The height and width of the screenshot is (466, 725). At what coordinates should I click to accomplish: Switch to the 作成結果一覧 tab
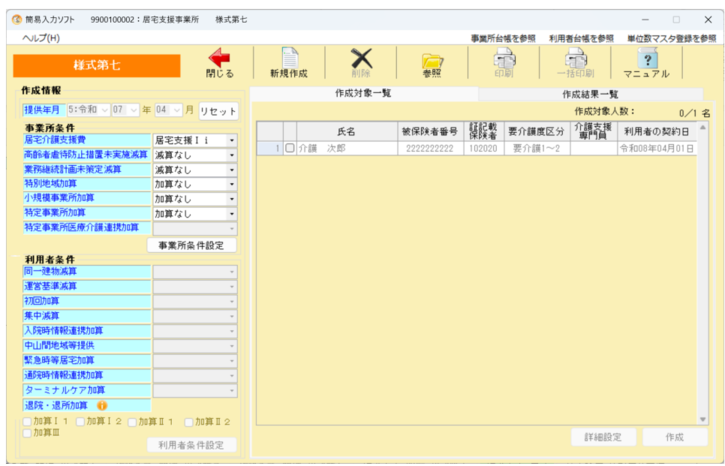[591, 93]
